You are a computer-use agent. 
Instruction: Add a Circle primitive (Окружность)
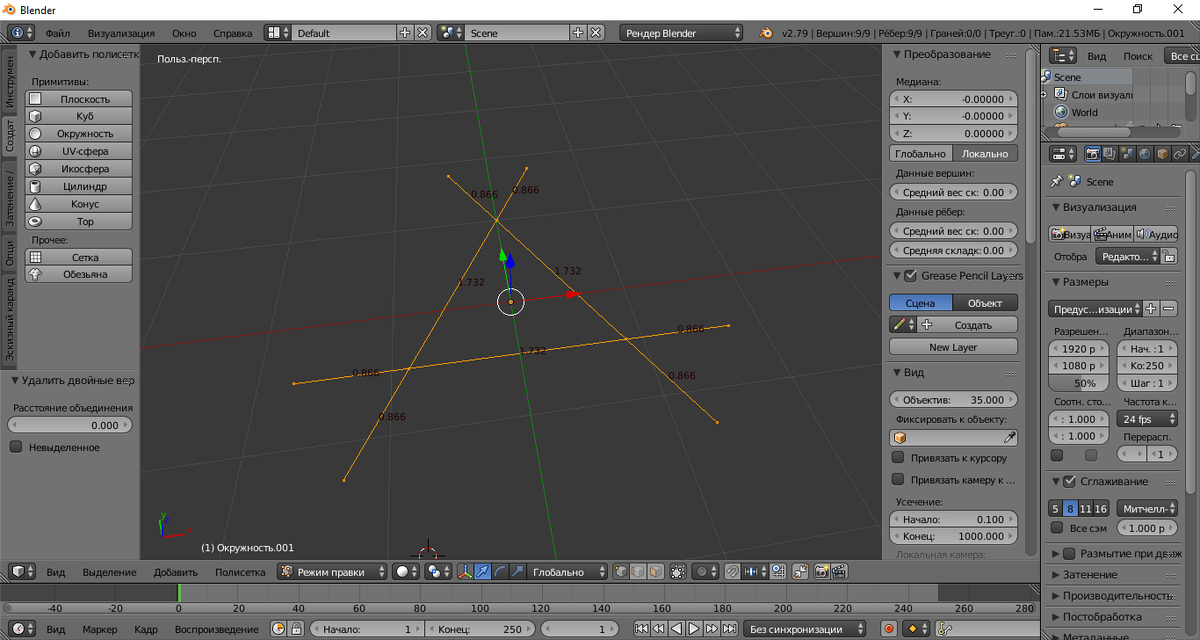tap(79, 133)
